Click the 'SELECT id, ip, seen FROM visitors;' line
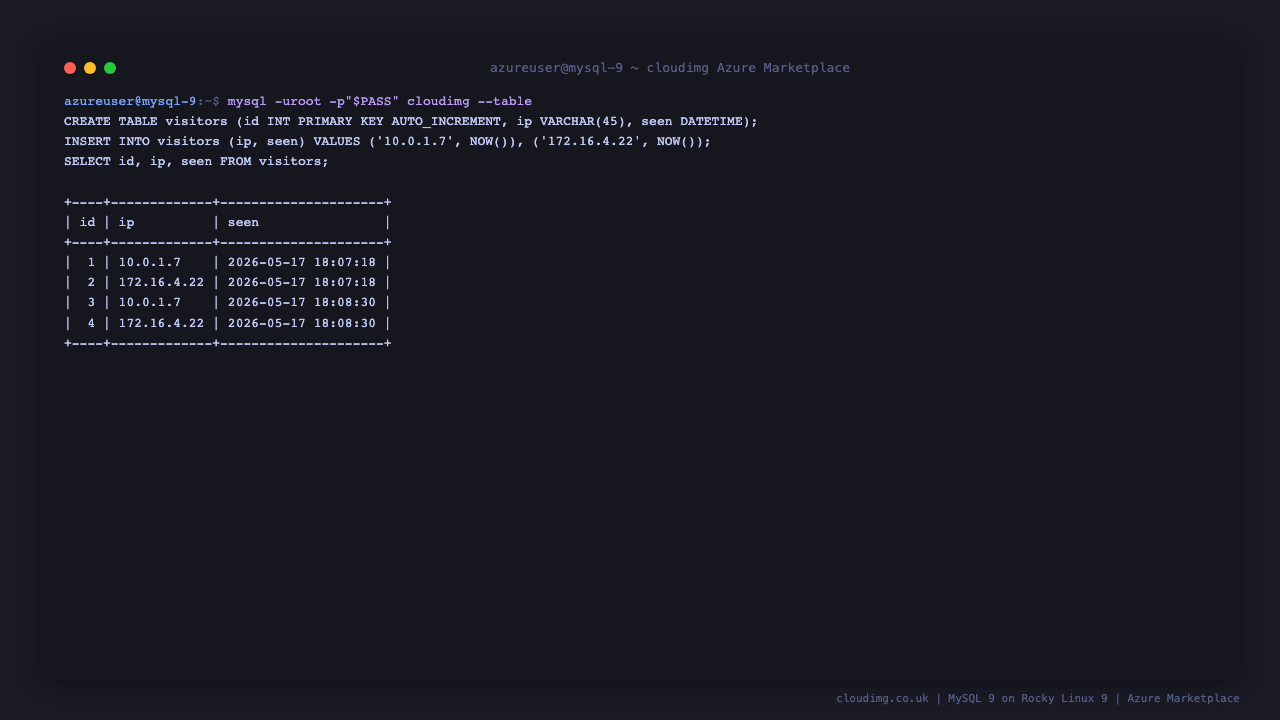 point(197,162)
